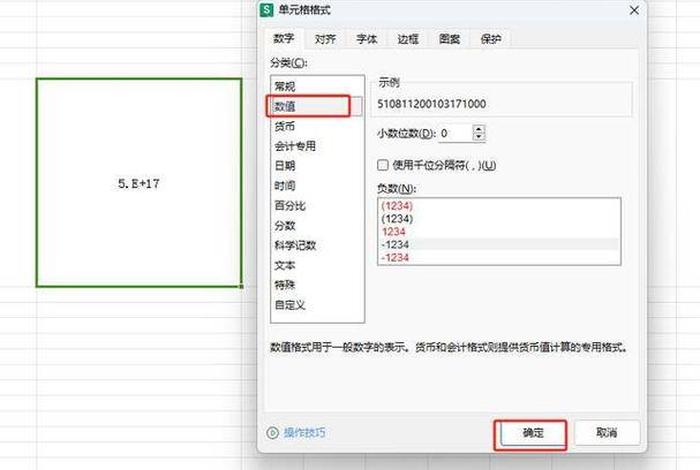The image size is (700, 470).
Task: Click the WPS S logo icon
Action: (267, 10)
